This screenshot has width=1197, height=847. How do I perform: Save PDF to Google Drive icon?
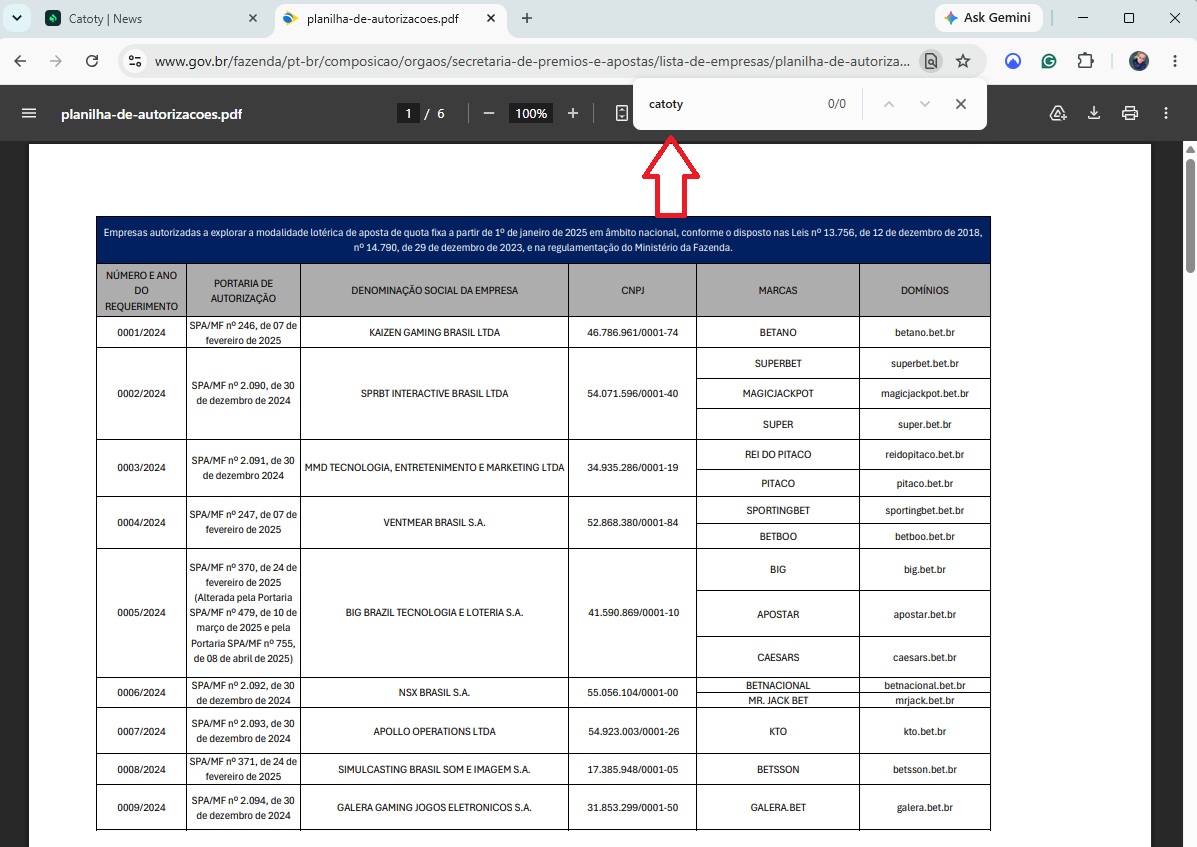pos(1058,113)
